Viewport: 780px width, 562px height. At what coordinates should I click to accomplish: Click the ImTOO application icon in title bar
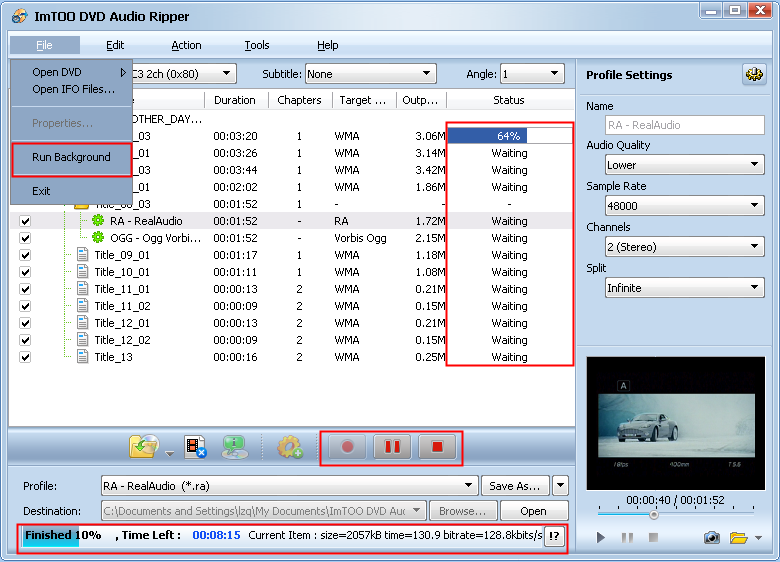[20, 16]
